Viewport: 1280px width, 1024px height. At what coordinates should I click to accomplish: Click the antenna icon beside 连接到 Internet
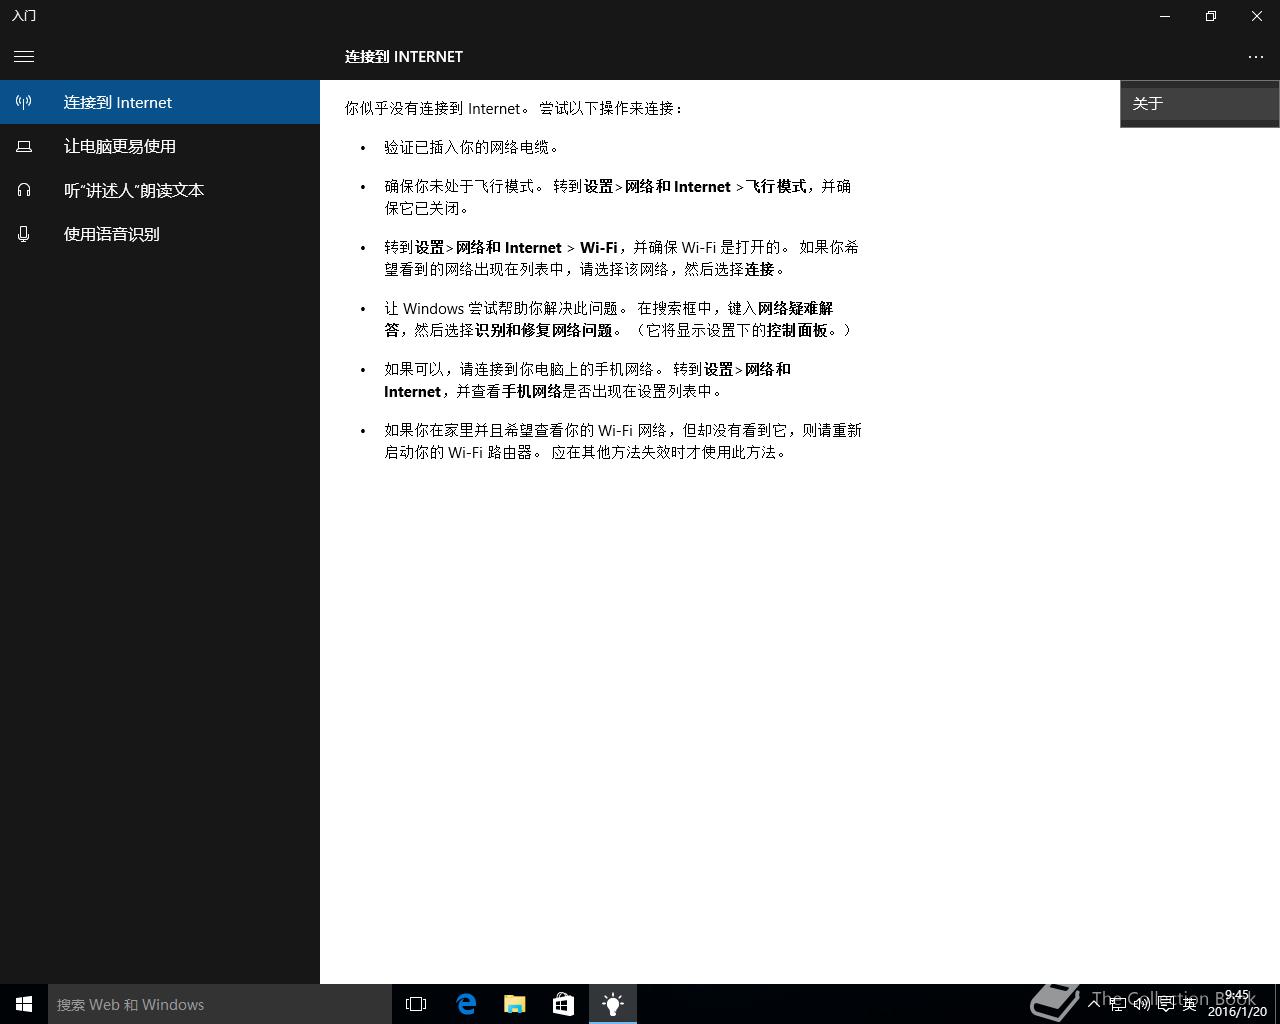point(24,102)
